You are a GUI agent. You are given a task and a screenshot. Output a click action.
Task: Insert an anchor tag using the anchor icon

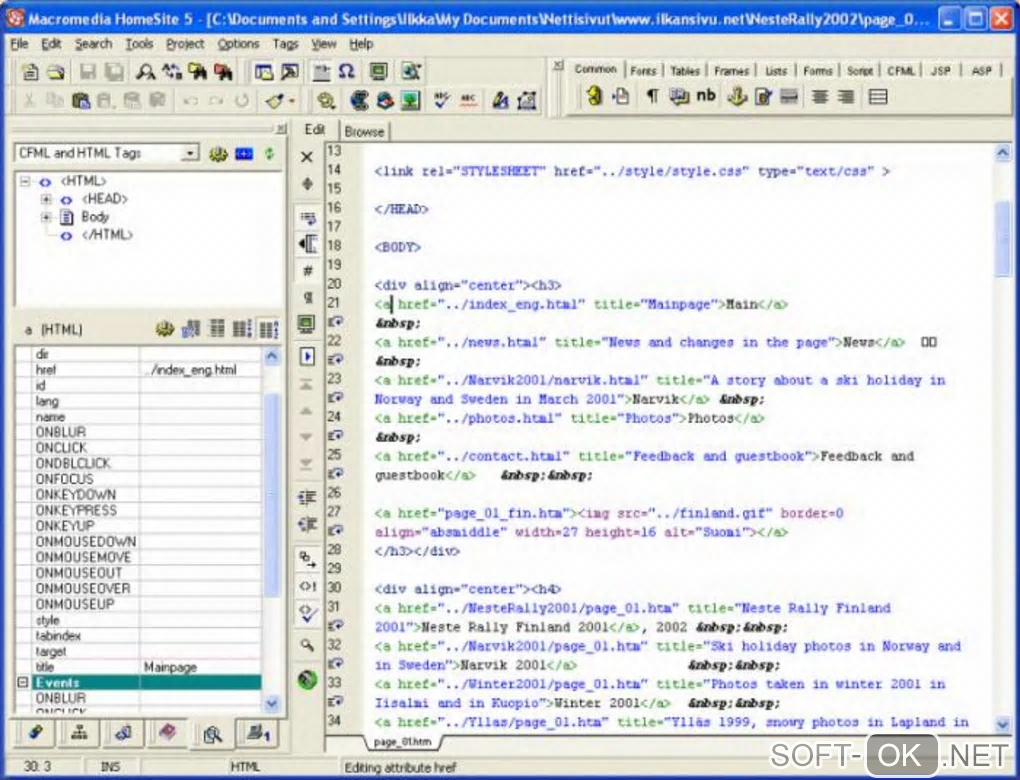click(736, 97)
